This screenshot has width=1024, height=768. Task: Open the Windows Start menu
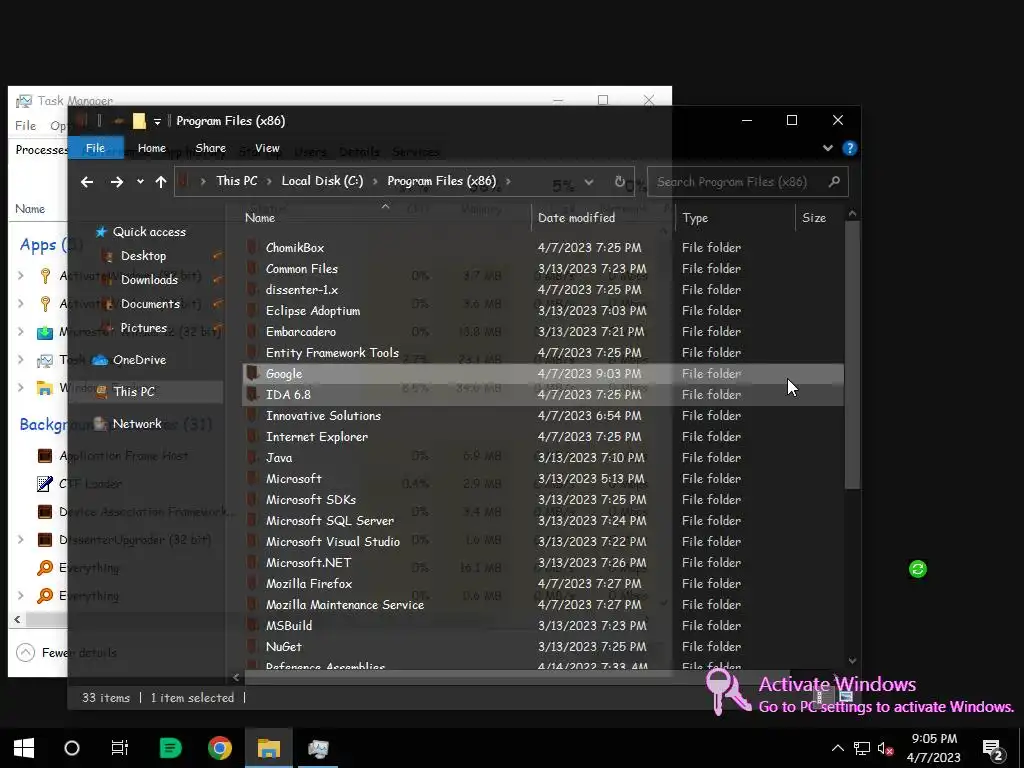[x=24, y=748]
